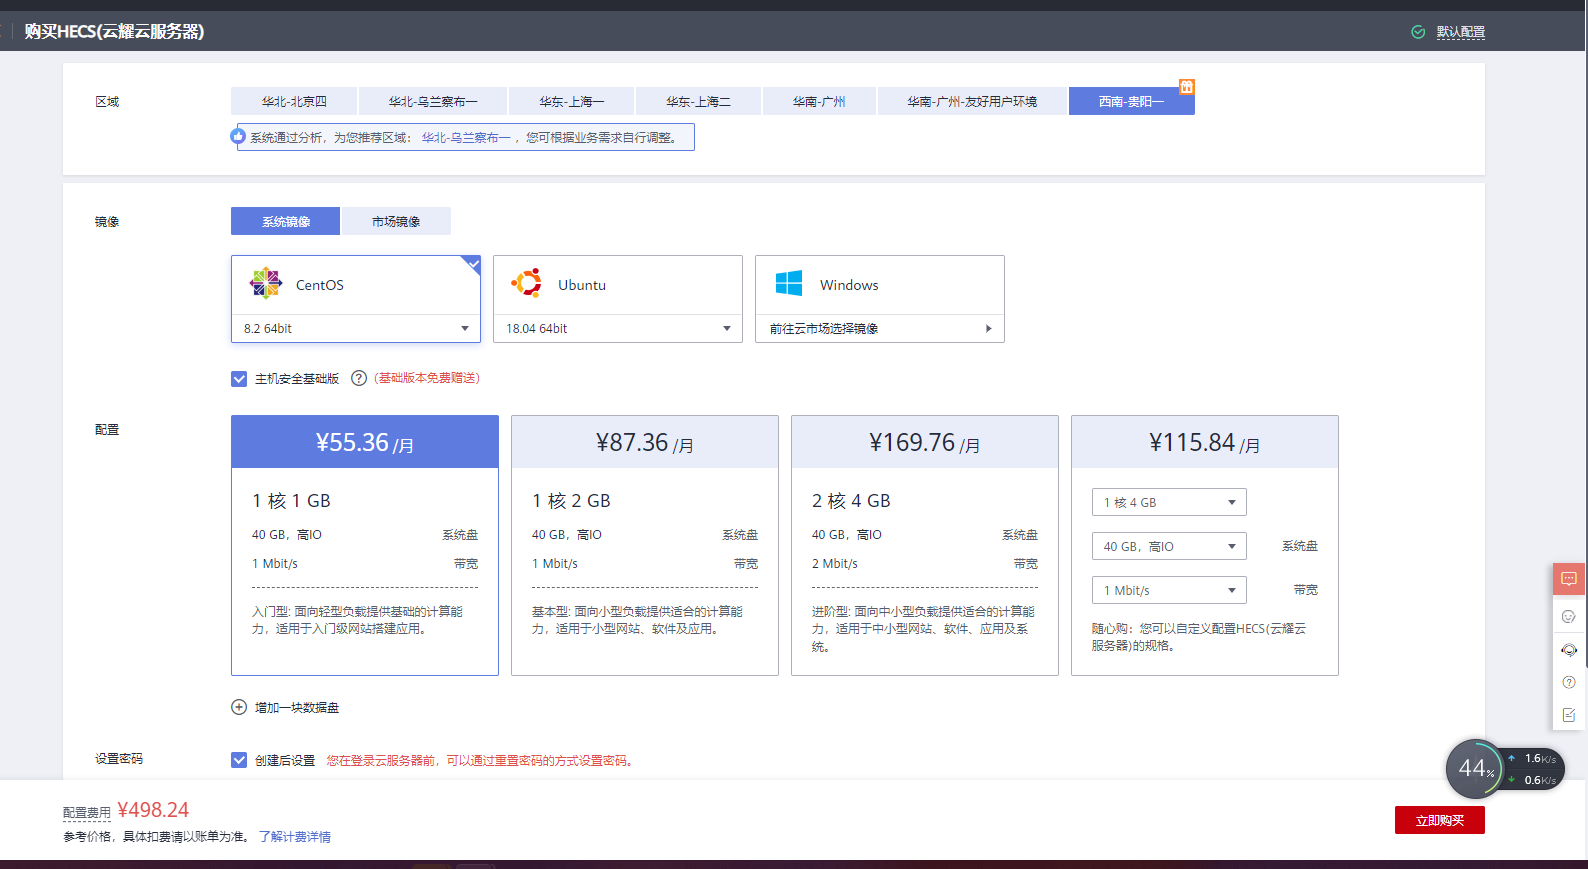Screen dimensions: 1588x869
Task: Click the thumbs-up recommendation icon
Action: [238, 136]
